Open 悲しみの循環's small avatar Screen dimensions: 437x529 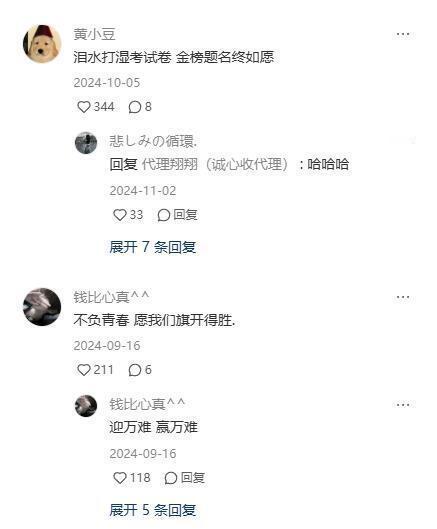tap(86, 143)
